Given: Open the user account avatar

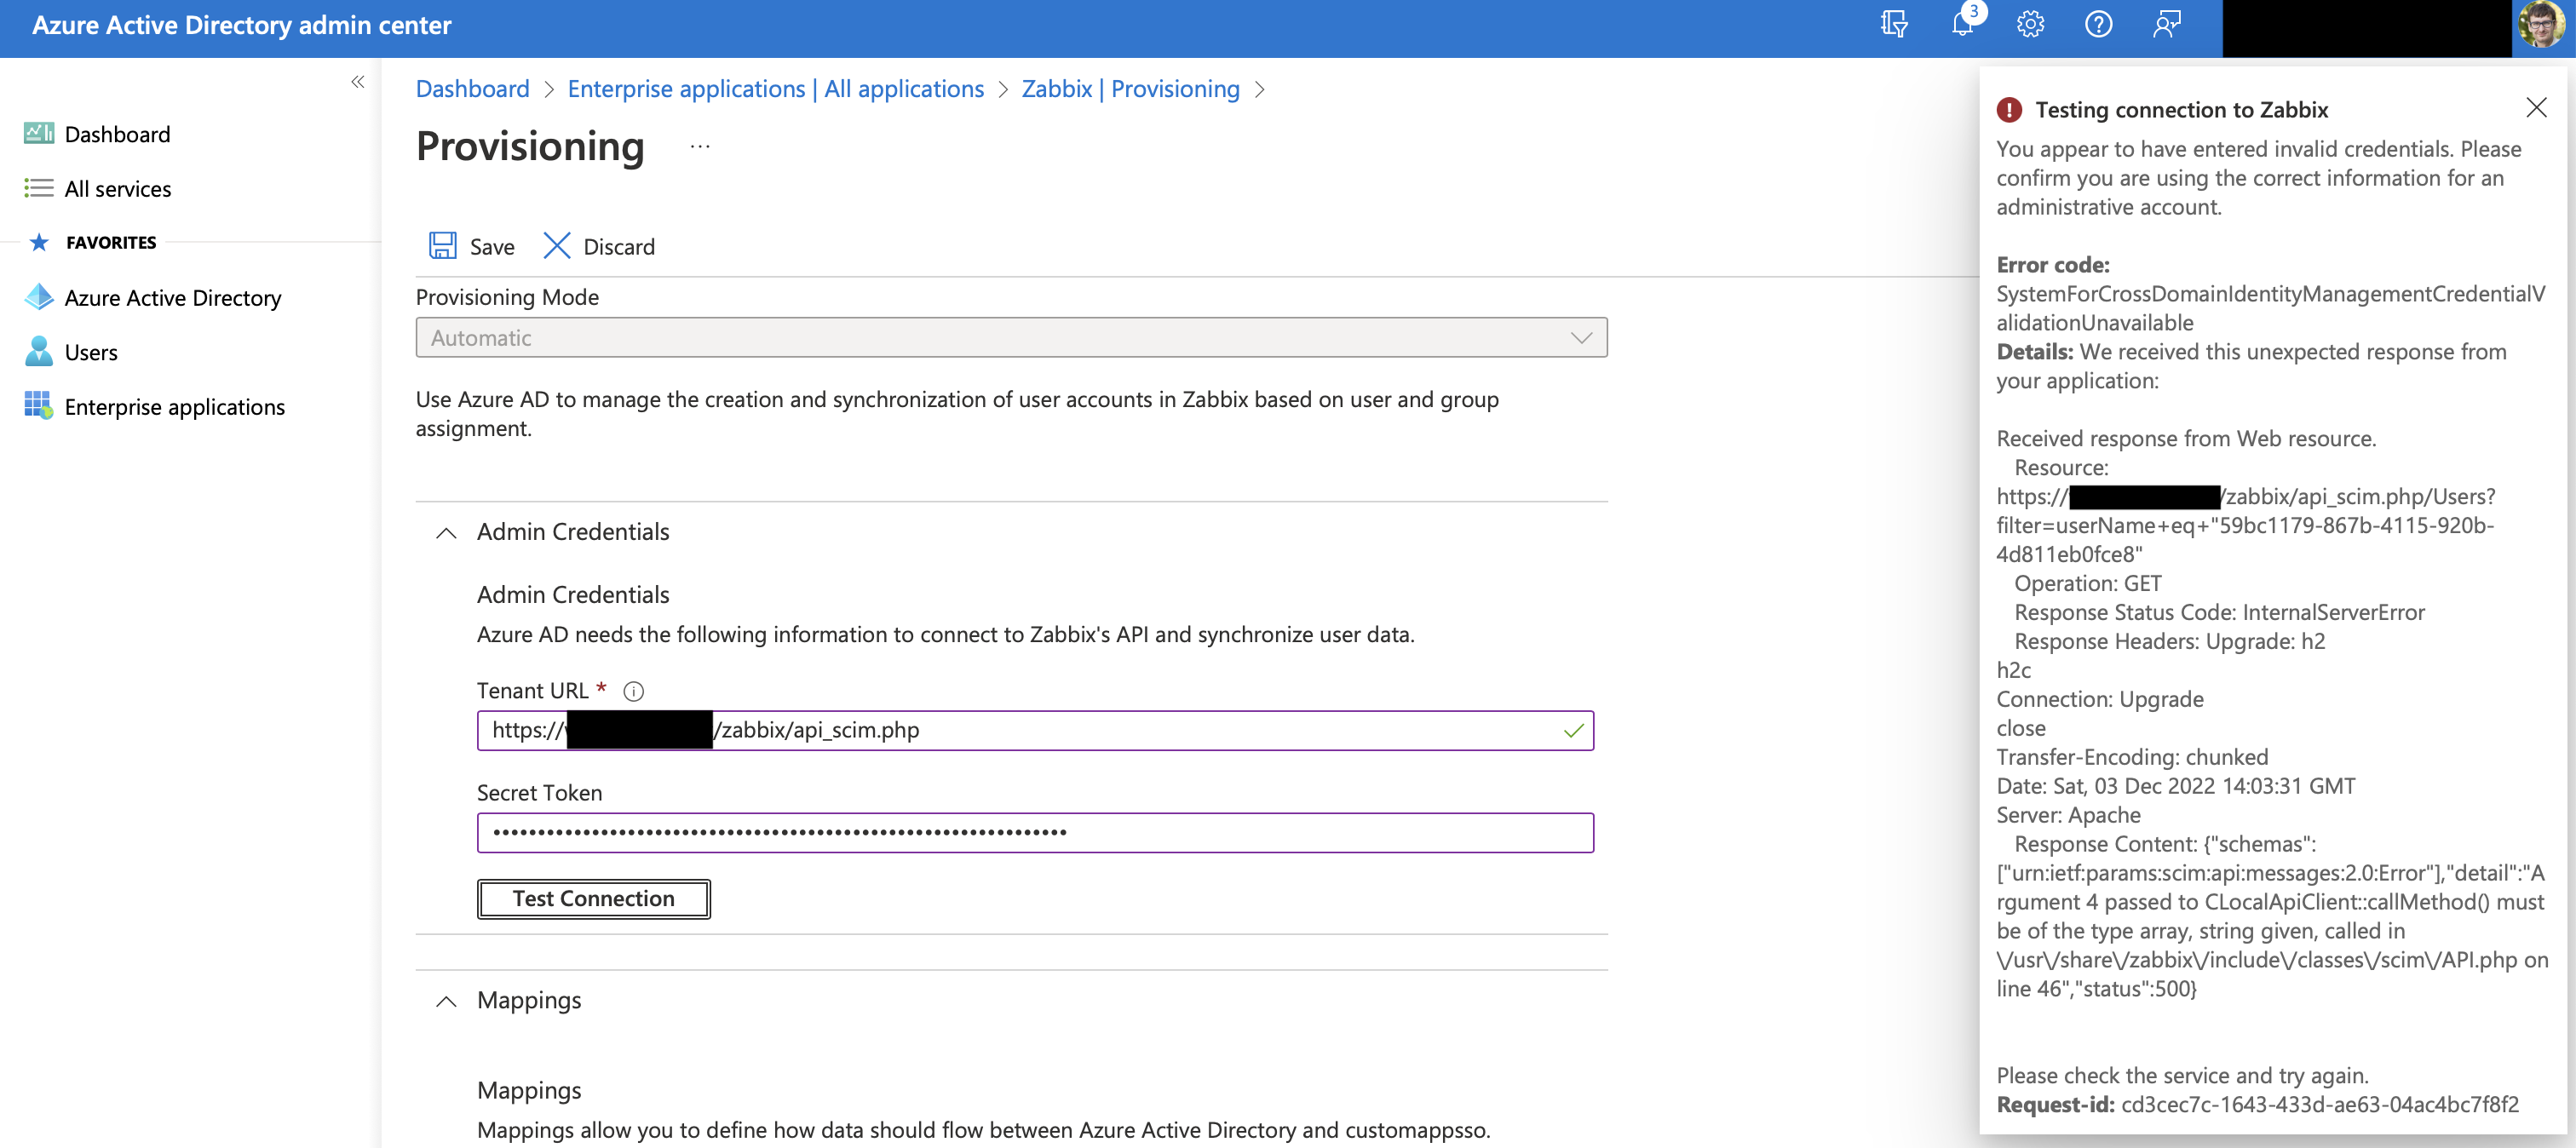Looking at the screenshot, I should [2541, 24].
